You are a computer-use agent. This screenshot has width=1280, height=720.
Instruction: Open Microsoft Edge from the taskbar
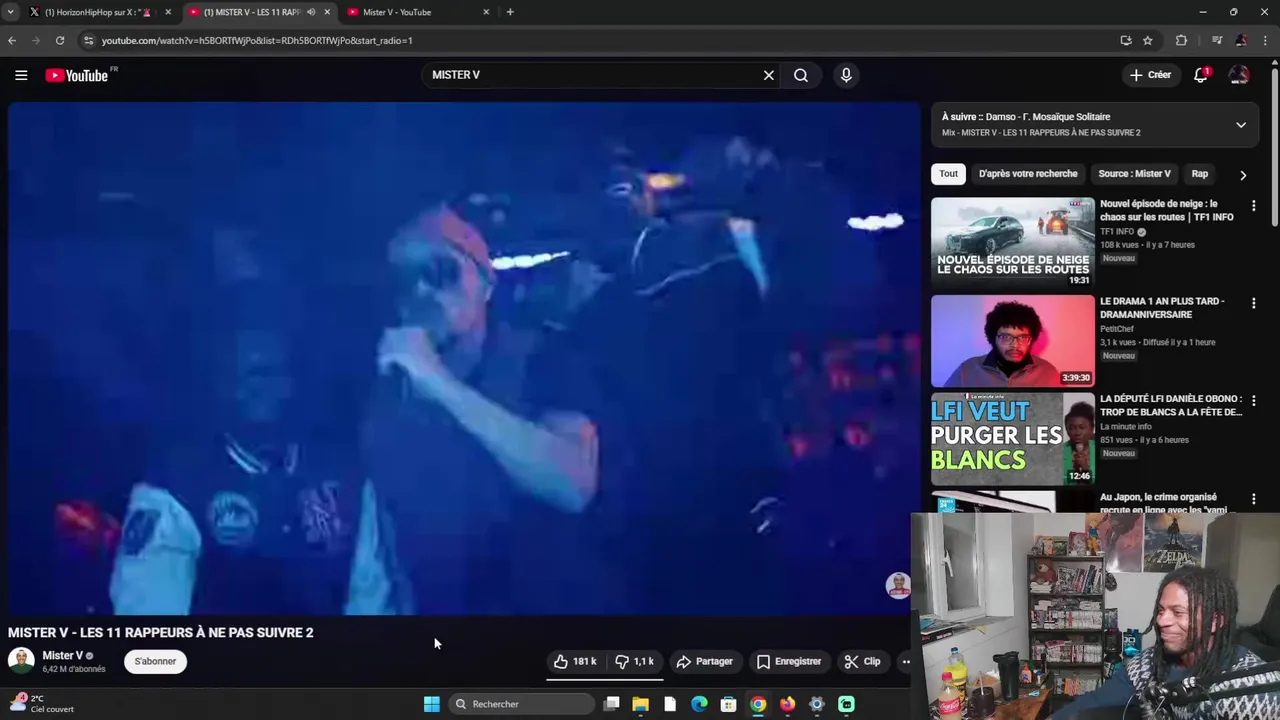(x=700, y=704)
